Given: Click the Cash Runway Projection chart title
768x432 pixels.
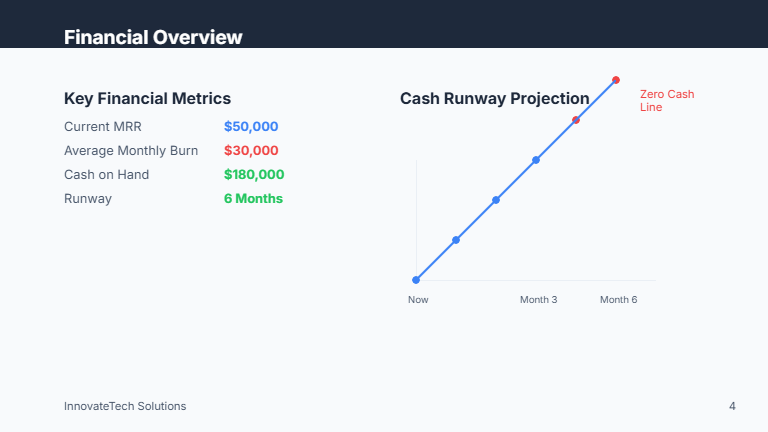Looking at the screenshot, I should click(495, 98).
